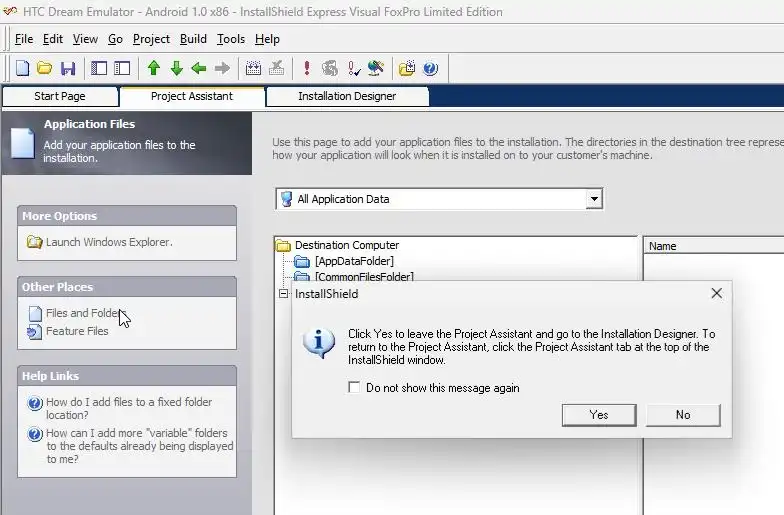The image size is (784, 515).
Task: Toggle the second view pane layout icon
Action: pos(122,68)
